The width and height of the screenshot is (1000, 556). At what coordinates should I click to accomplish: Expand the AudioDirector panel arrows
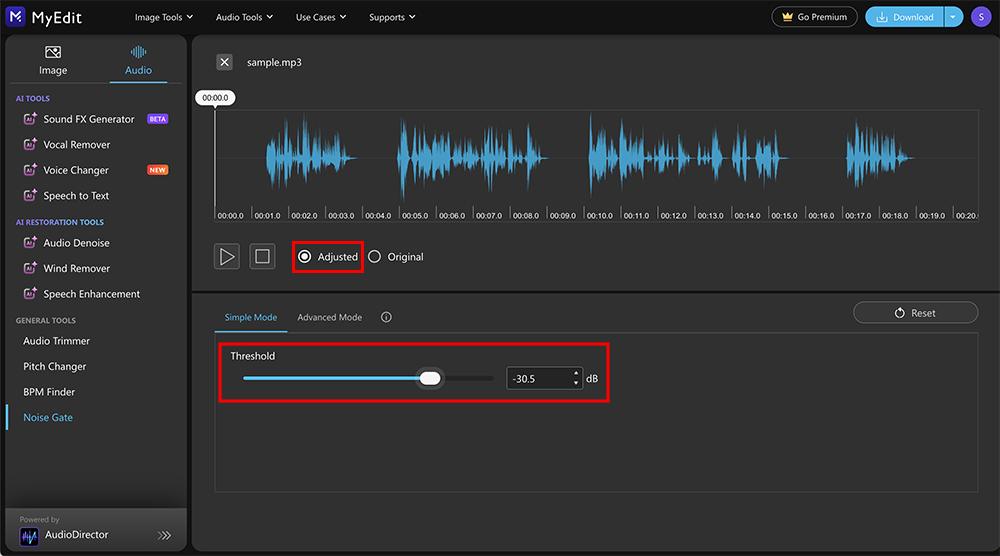(x=165, y=536)
